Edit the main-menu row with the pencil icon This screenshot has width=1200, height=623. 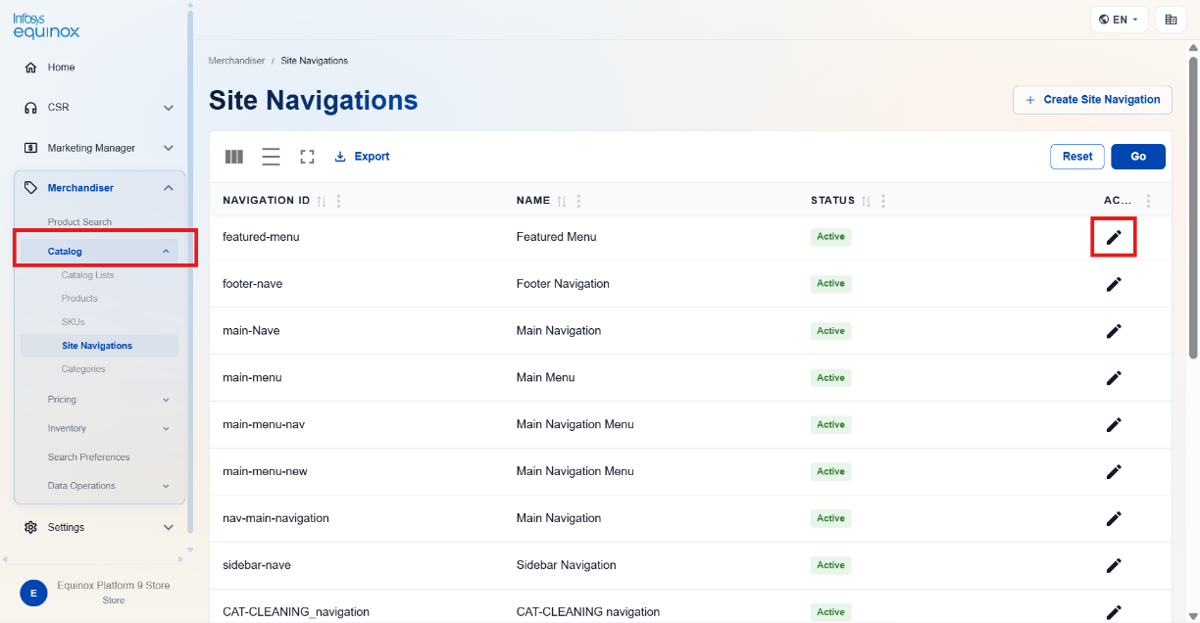click(x=1113, y=378)
